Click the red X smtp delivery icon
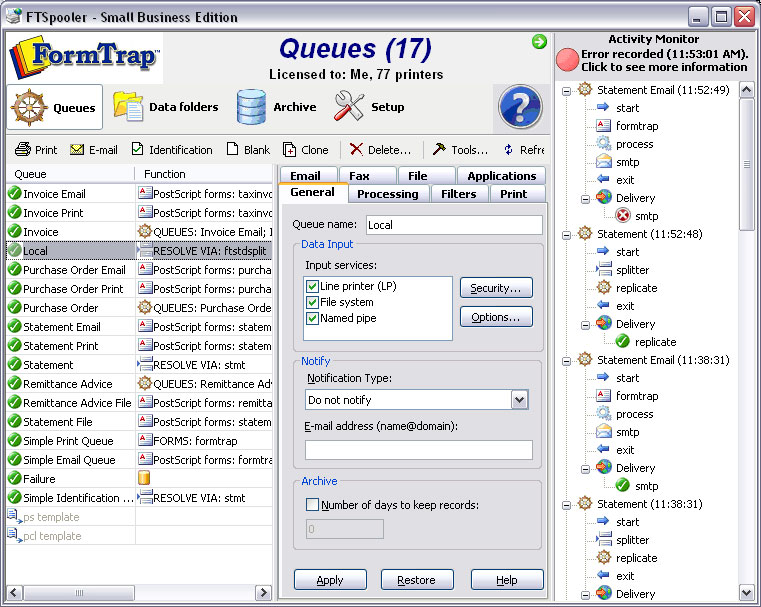Image resolution: width=761 pixels, height=607 pixels. point(623,215)
